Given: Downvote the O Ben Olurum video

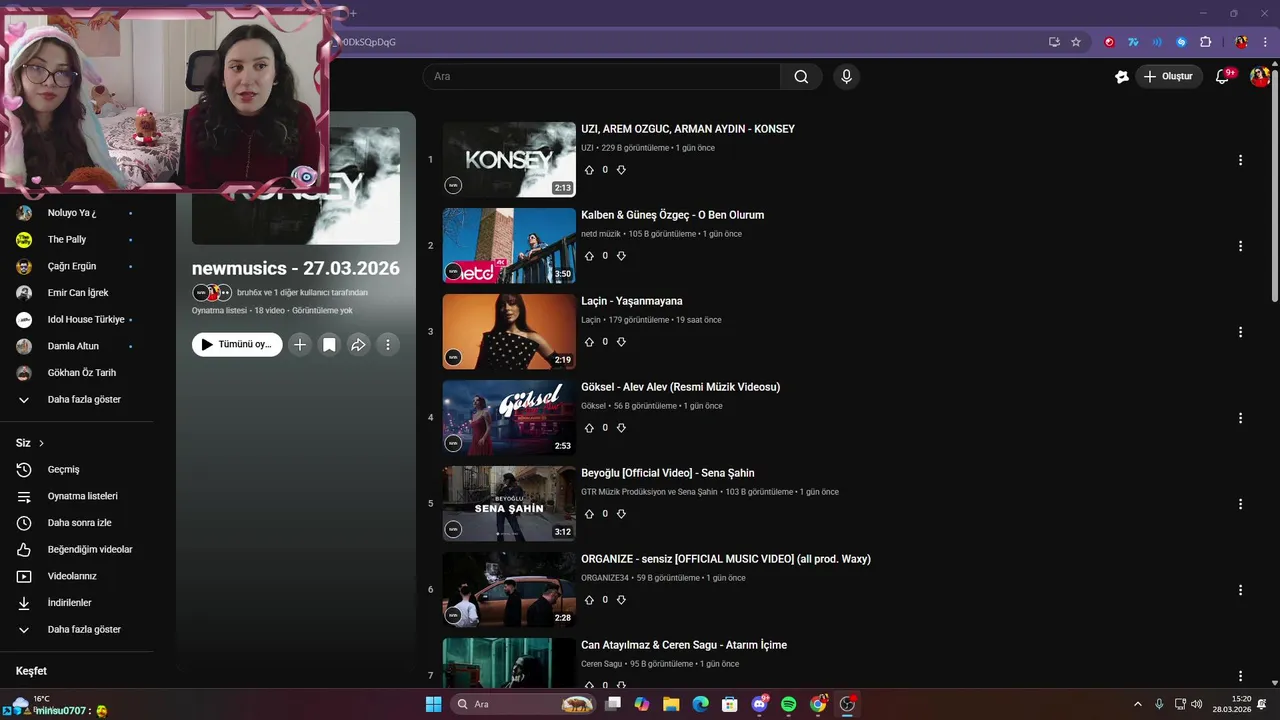Looking at the screenshot, I should click(621, 256).
